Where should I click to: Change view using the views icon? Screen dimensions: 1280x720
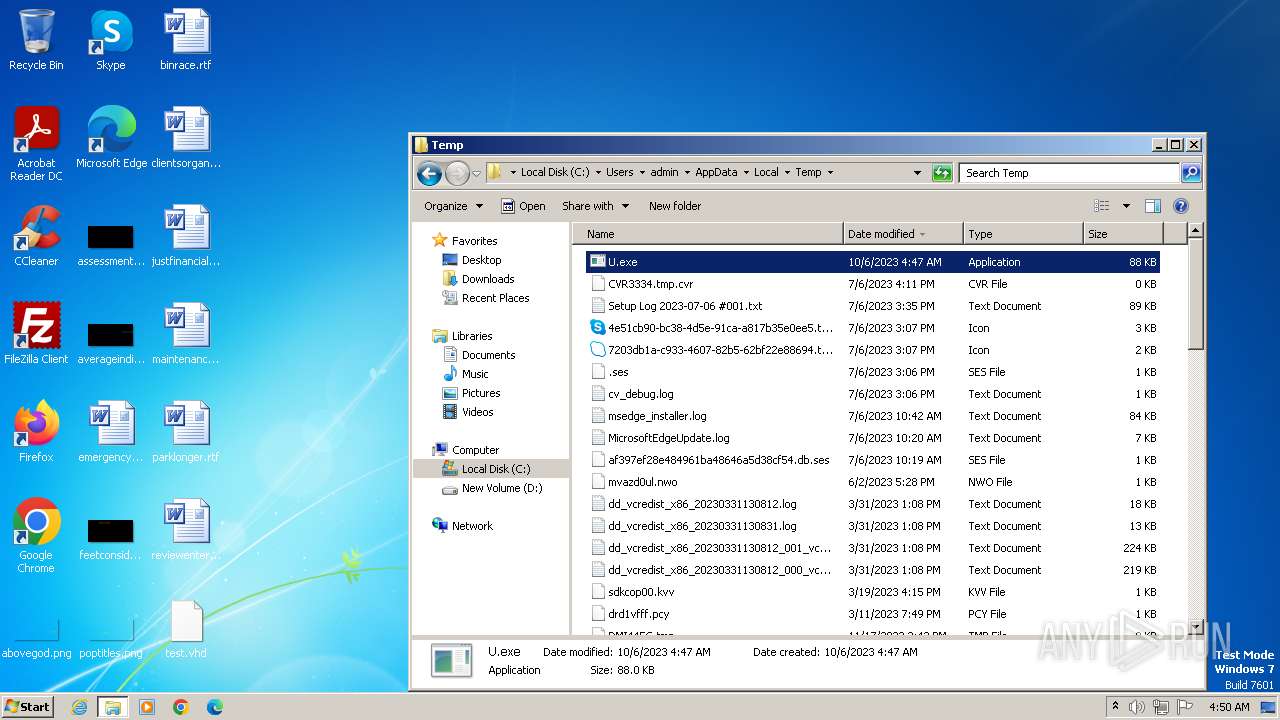(x=1101, y=206)
